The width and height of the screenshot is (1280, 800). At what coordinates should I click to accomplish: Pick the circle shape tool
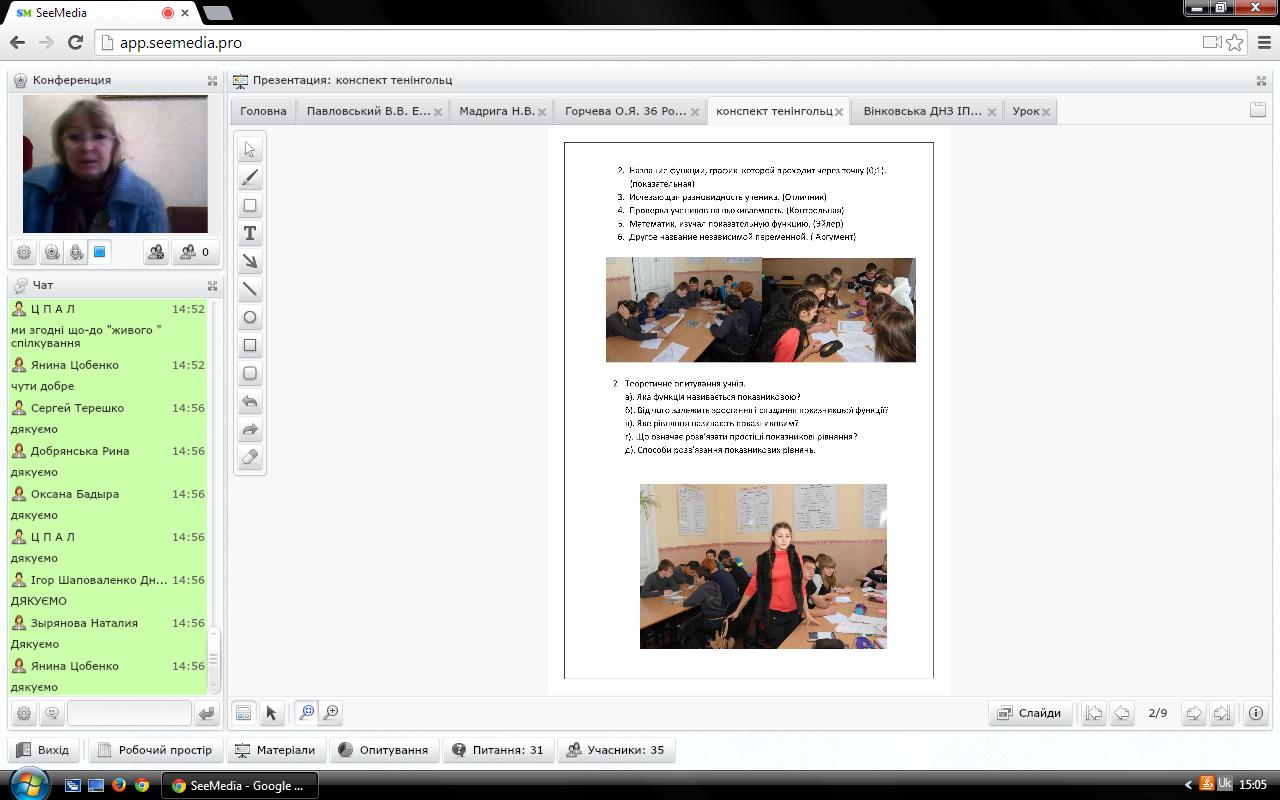pos(250,318)
